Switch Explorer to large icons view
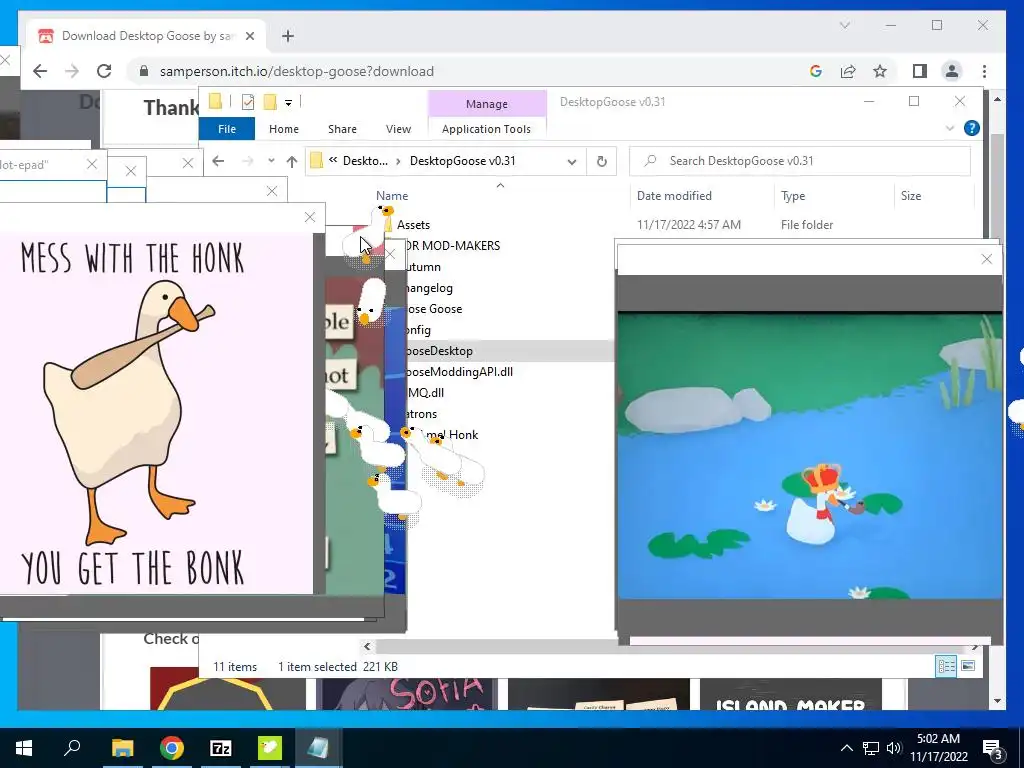1024x768 pixels. click(x=968, y=666)
